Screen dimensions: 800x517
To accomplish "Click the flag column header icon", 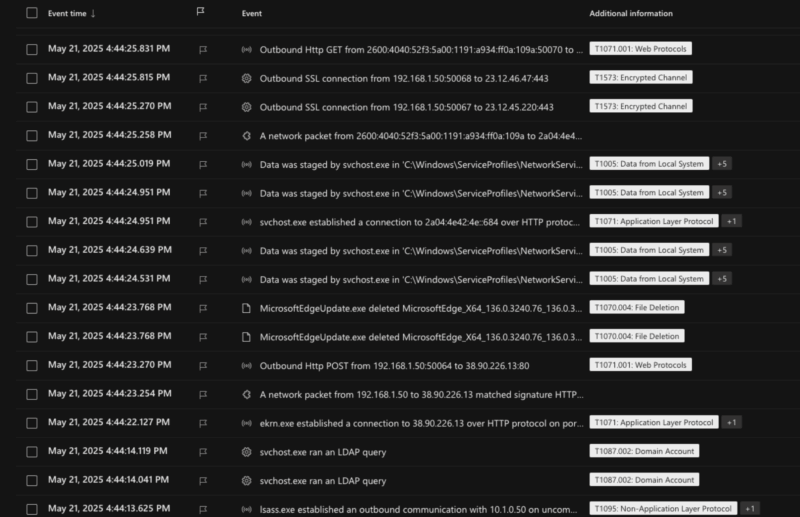I will coord(201,13).
